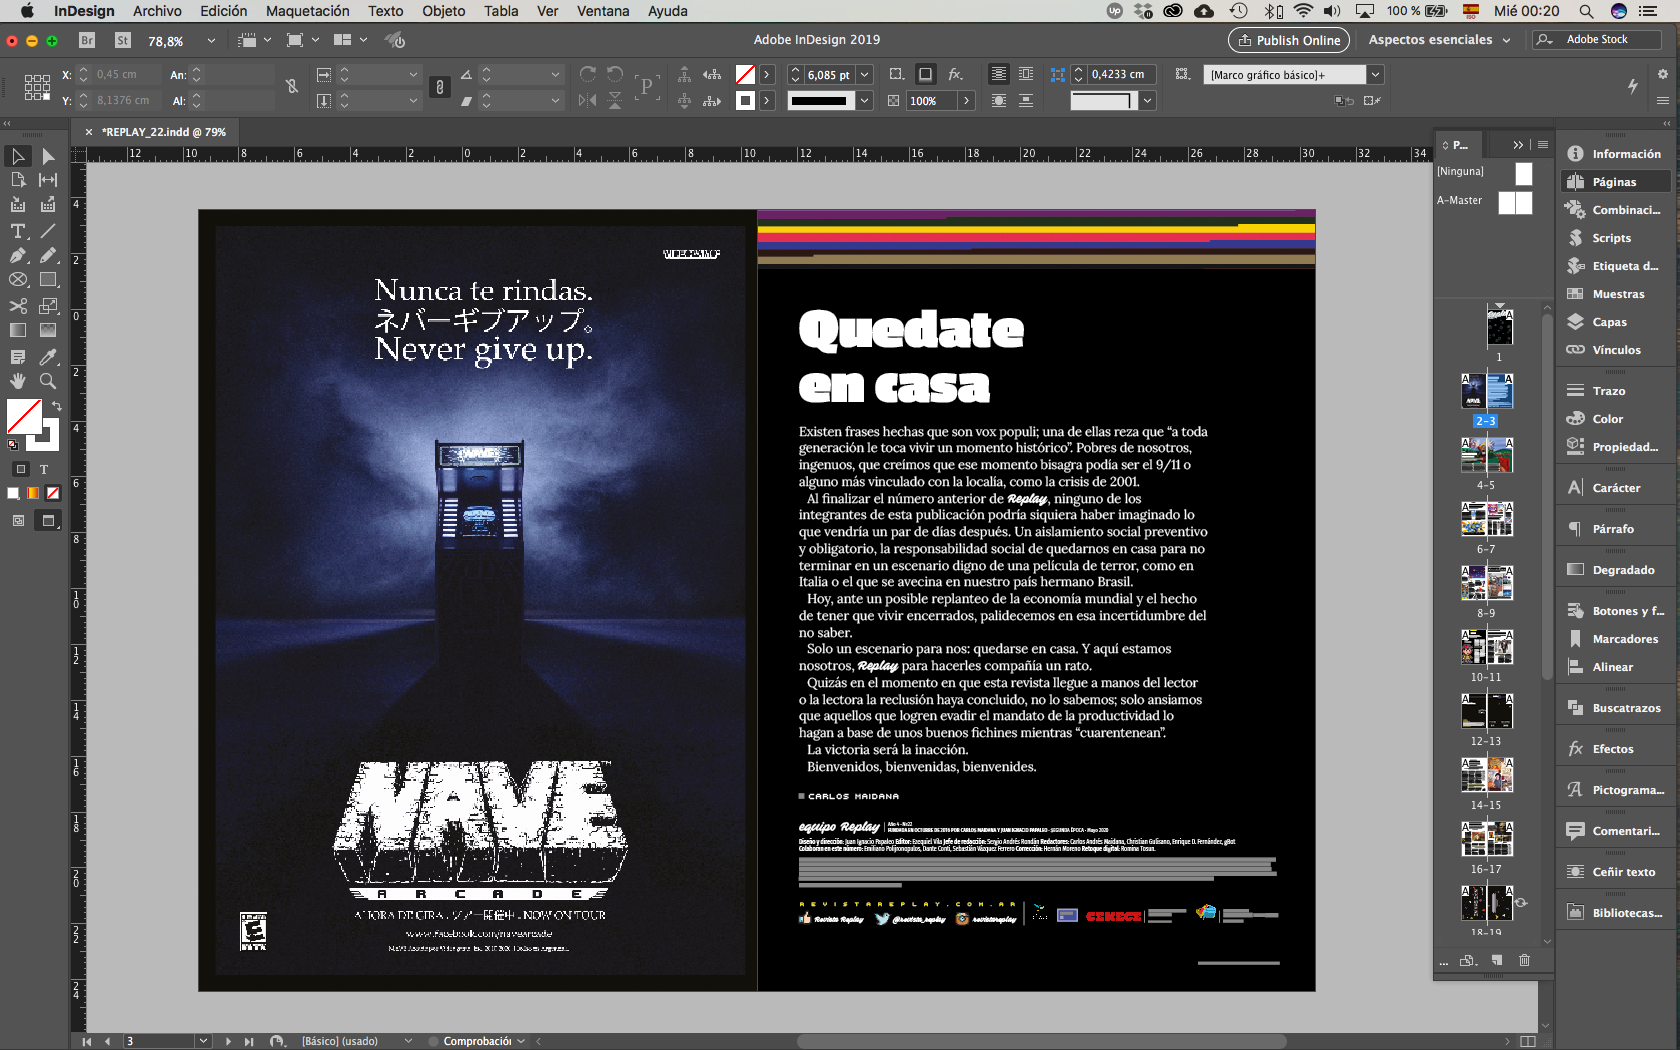The image size is (1680, 1050).
Task: Open page number dropdown in status bar
Action: click(203, 1041)
